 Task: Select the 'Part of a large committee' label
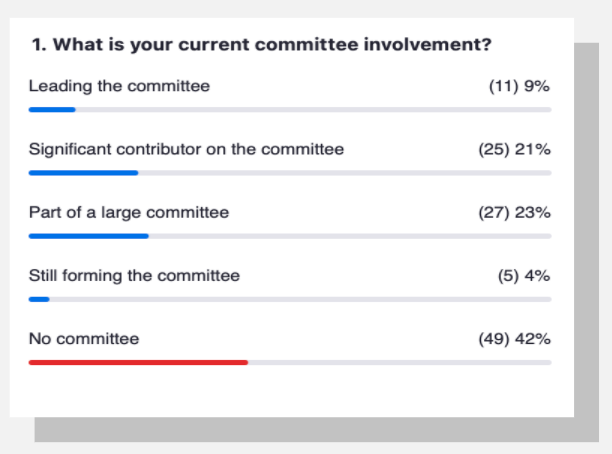129,213
